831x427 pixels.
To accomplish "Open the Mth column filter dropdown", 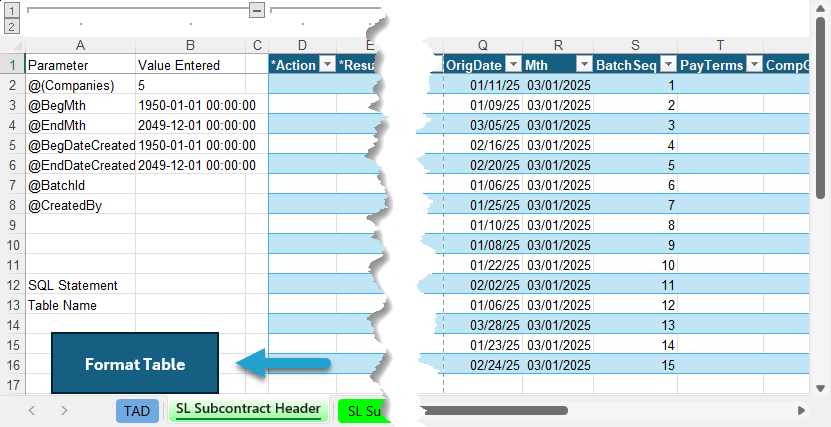I will click(x=584, y=65).
